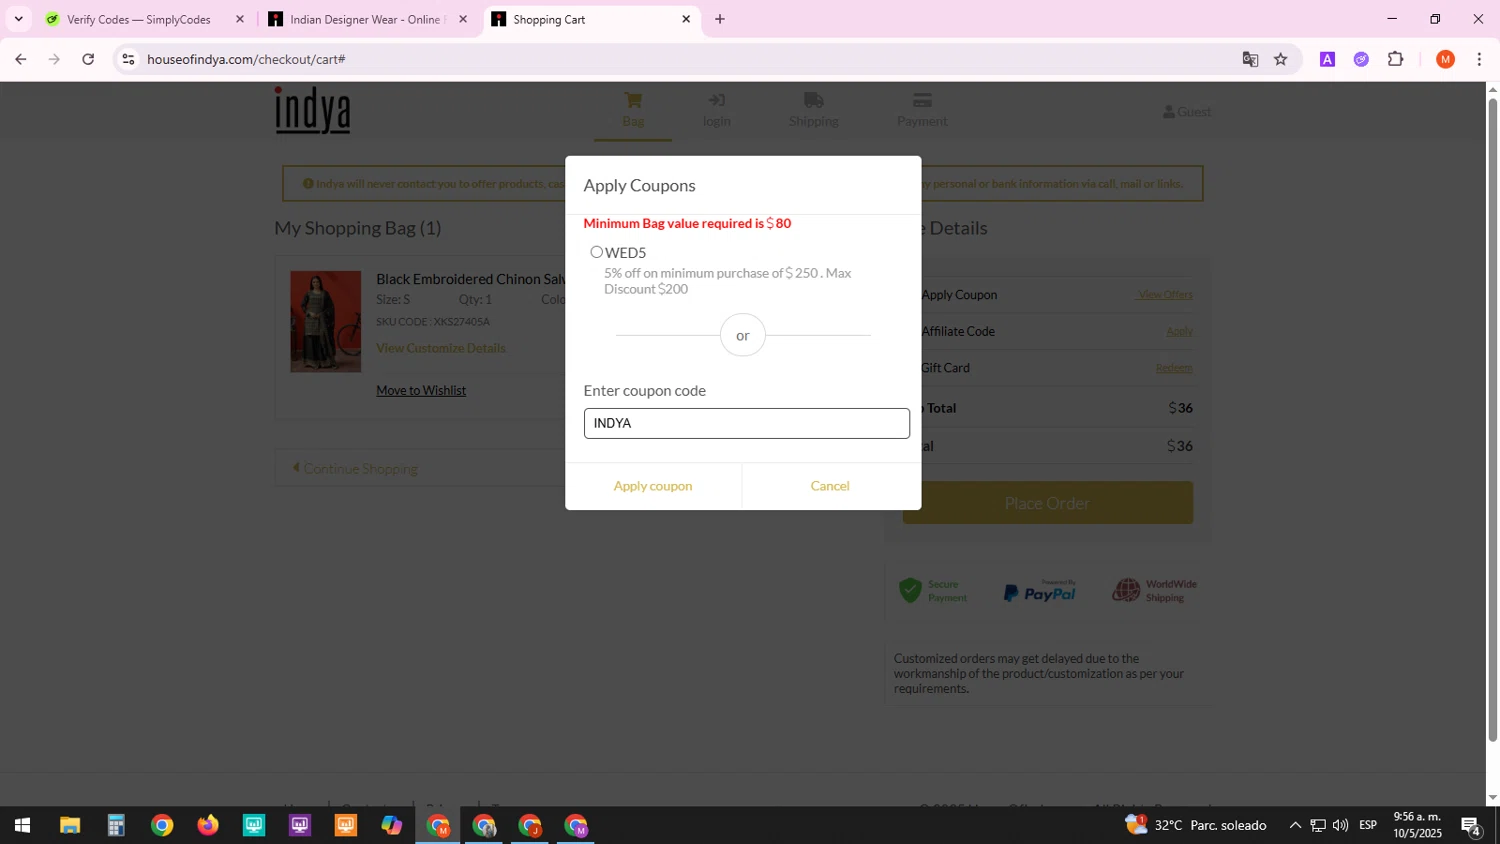This screenshot has height=844, width=1500.
Task: Switch to Verify Codes SimplyCodes tab
Action: (x=139, y=19)
